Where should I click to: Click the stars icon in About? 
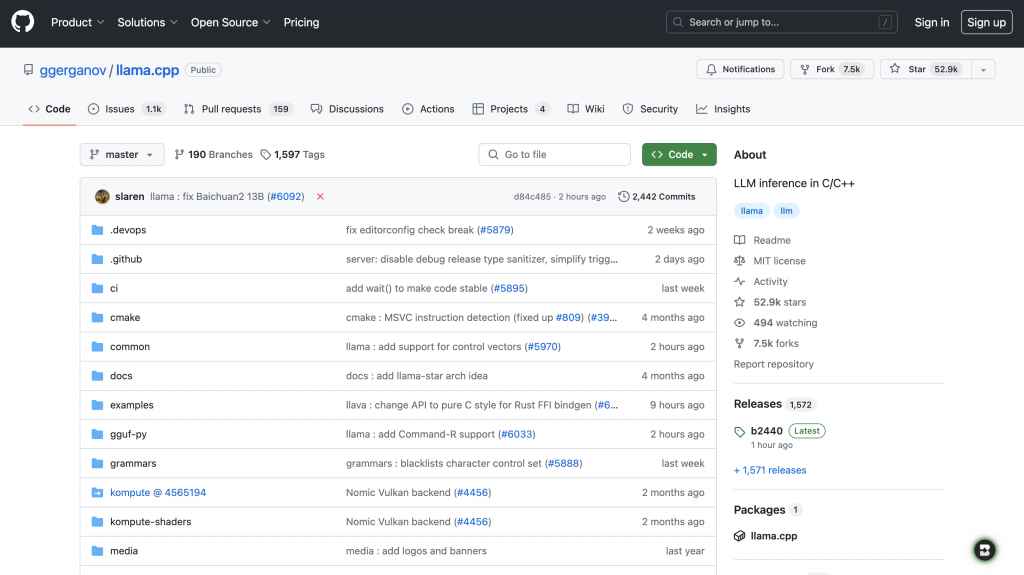tap(739, 302)
